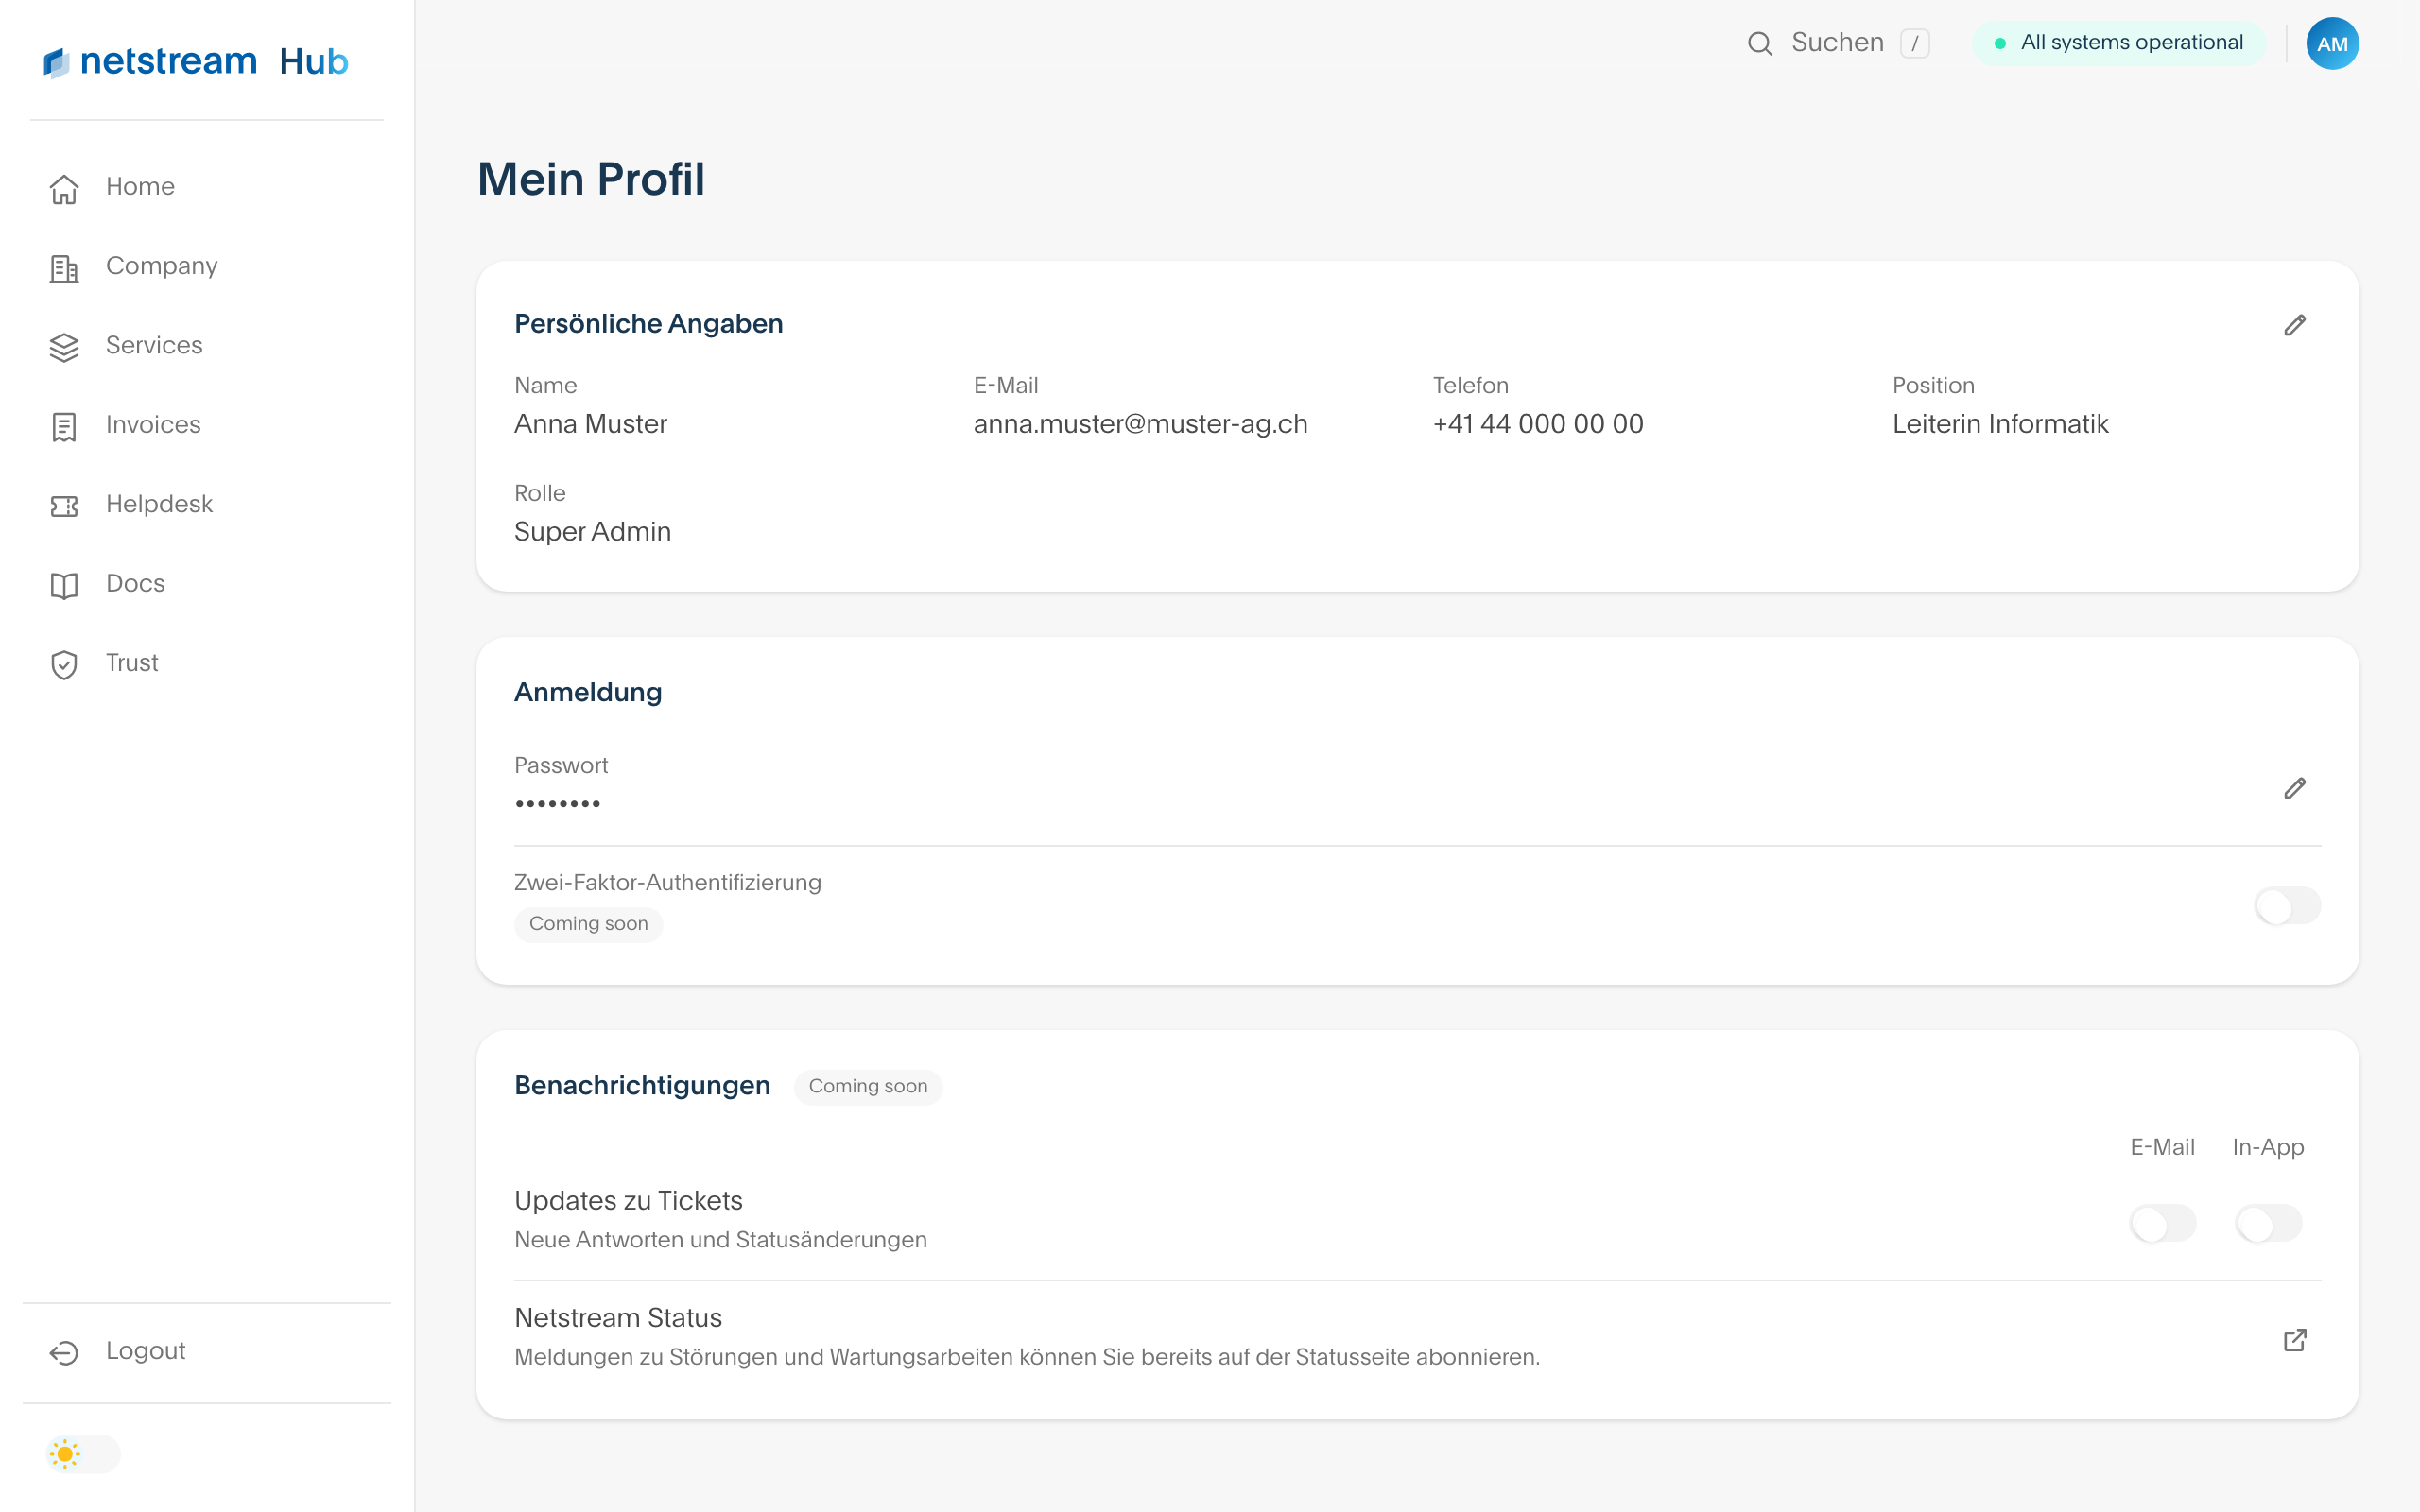Click the Docs book icon
2420x1512 pixels.
64,585
